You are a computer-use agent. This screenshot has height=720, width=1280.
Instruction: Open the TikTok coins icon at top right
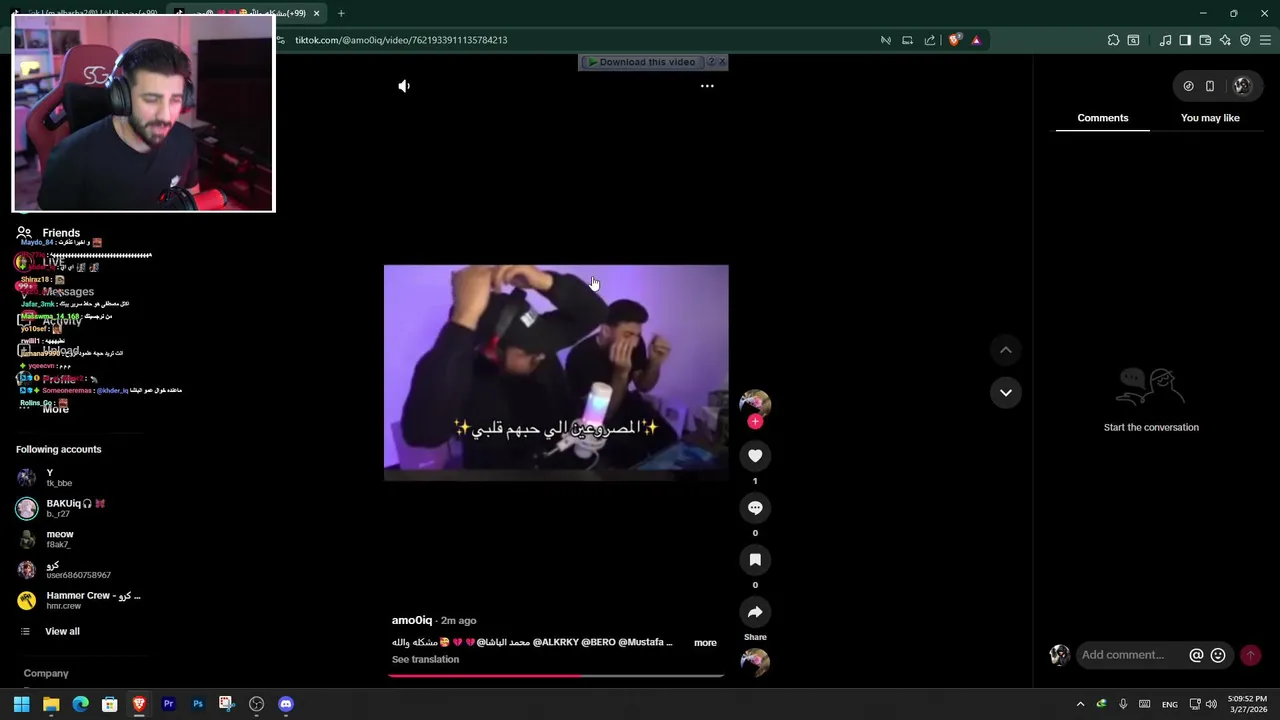[1188, 86]
